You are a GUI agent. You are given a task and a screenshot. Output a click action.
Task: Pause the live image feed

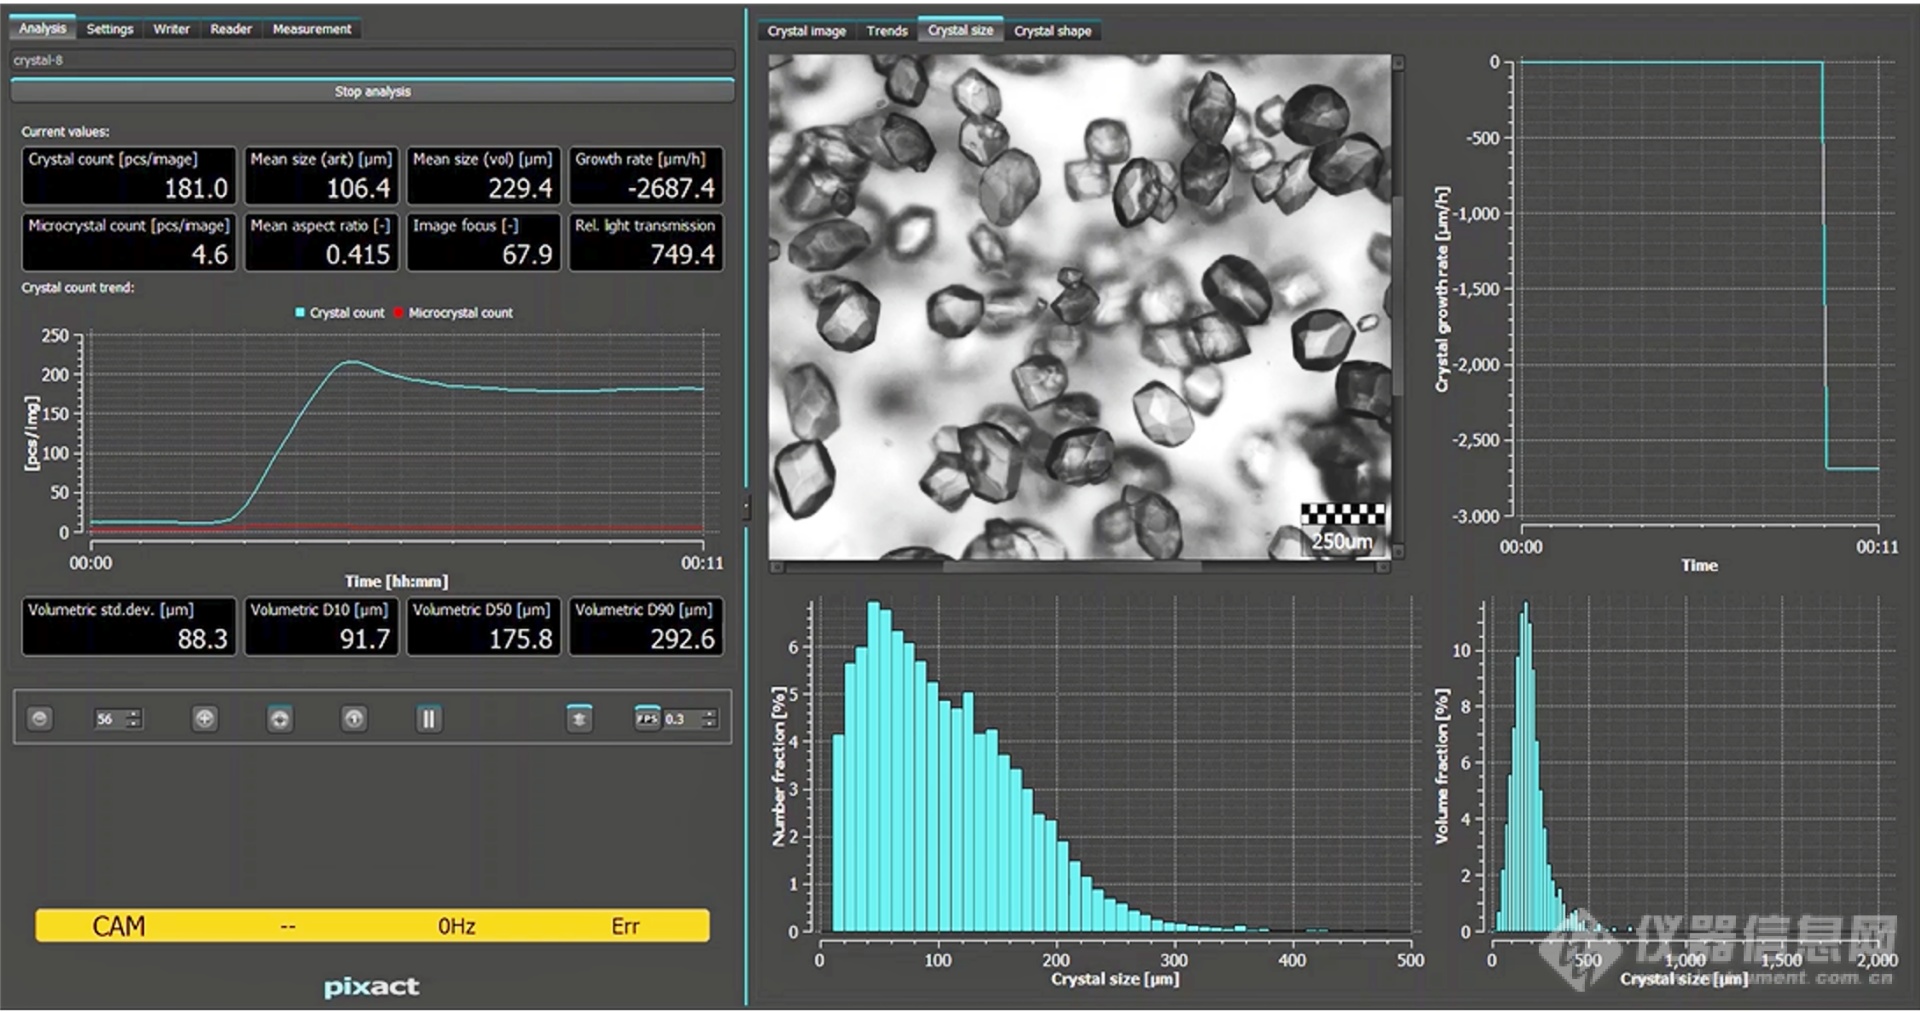point(428,718)
